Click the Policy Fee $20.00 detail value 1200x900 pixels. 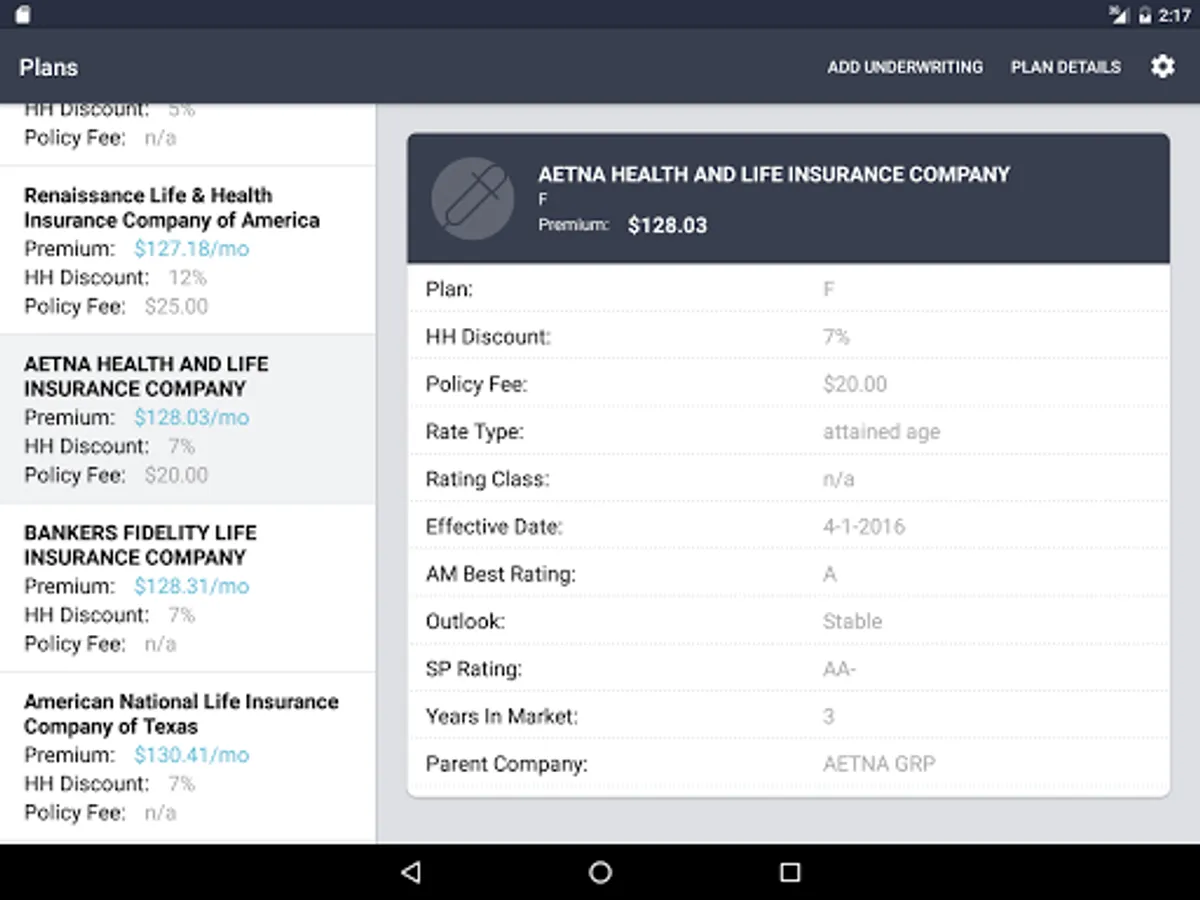(855, 384)
